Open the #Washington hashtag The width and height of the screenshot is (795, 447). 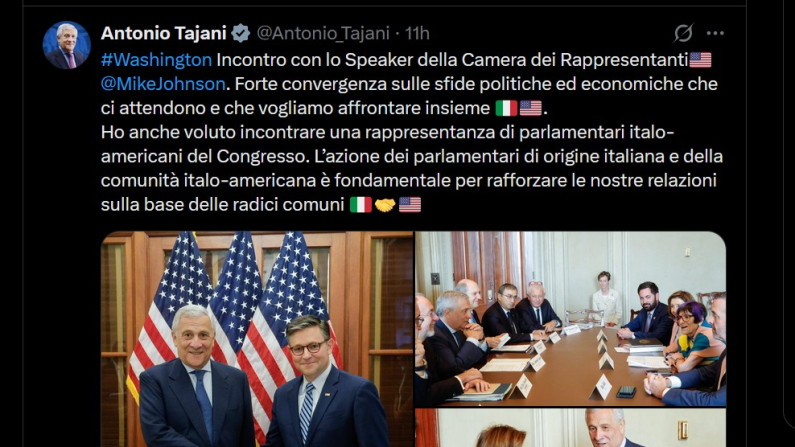pyautogui.click(x=156, y=60)
